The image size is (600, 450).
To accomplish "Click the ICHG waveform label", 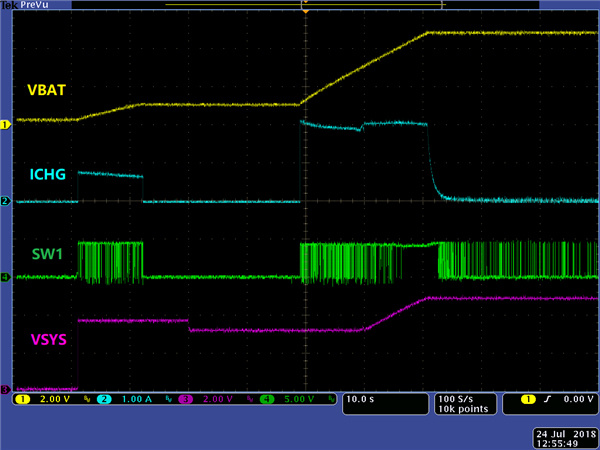I will [48, 175].
